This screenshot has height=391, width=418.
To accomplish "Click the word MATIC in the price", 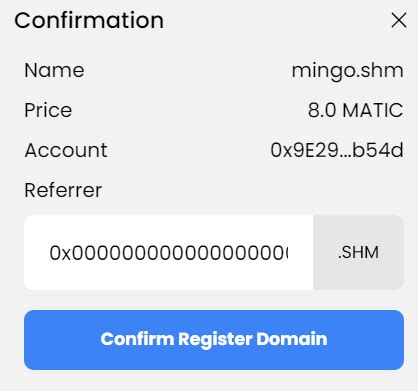I will [x=373, y=110].
